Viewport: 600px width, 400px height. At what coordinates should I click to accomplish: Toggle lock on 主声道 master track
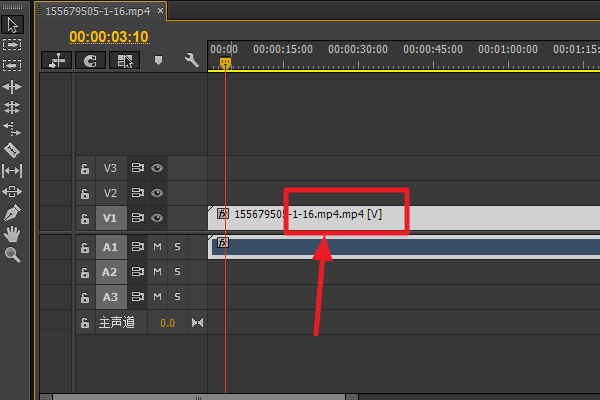pos(85,323)
